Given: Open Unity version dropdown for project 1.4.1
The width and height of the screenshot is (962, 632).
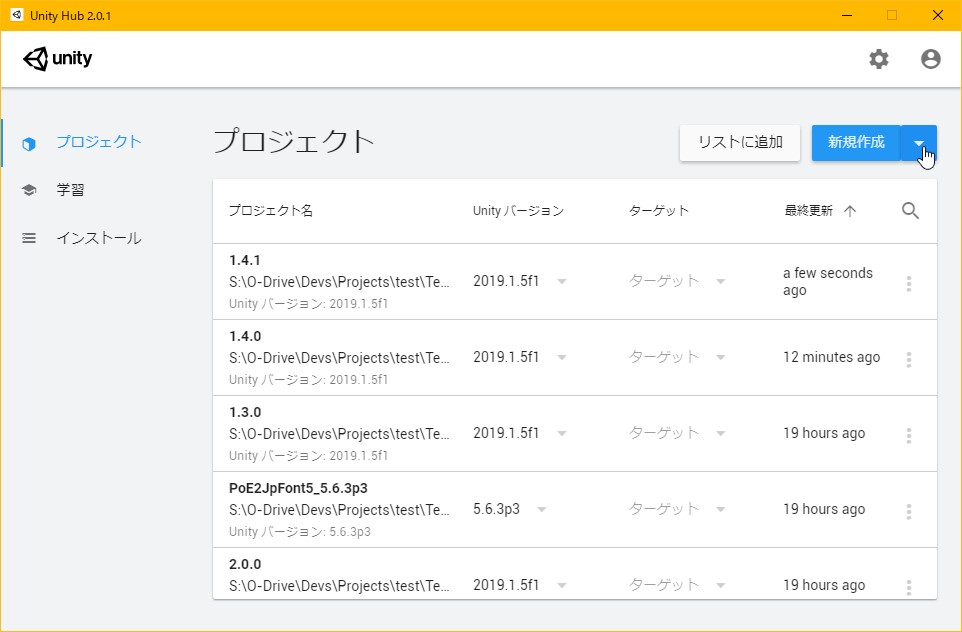Looking at the screenshot, I should point(561,281).
